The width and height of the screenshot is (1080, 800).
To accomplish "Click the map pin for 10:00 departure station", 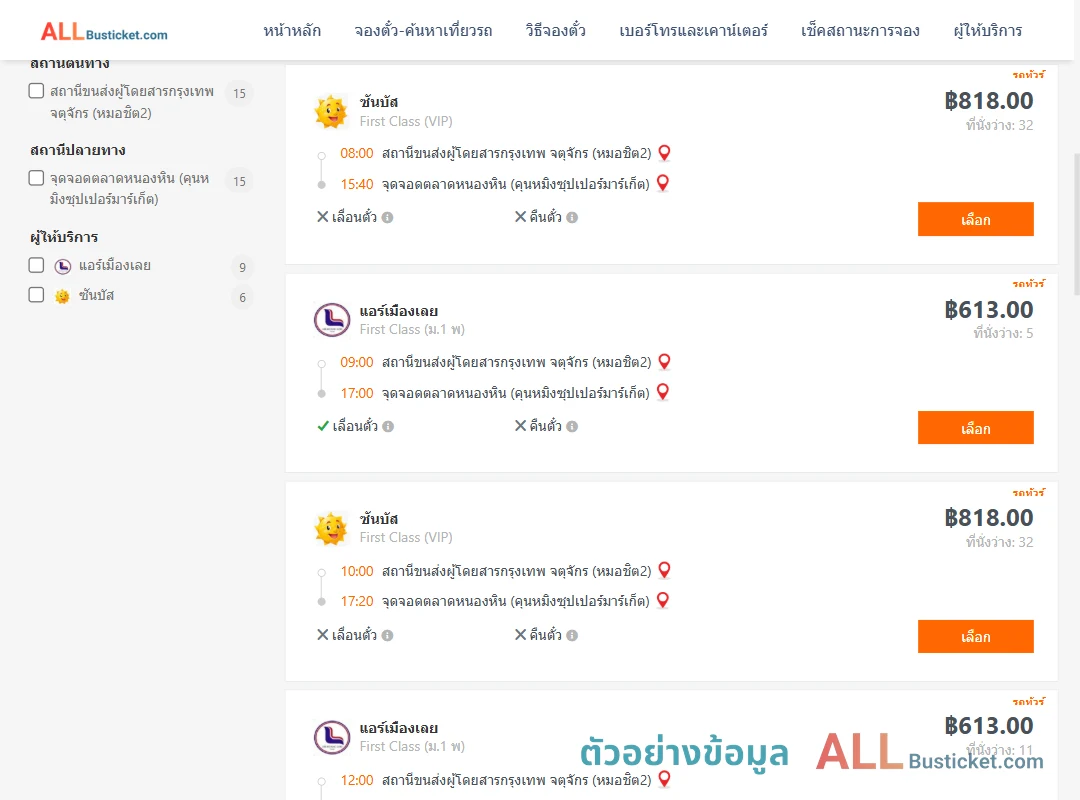I will [x=664, y=571].
